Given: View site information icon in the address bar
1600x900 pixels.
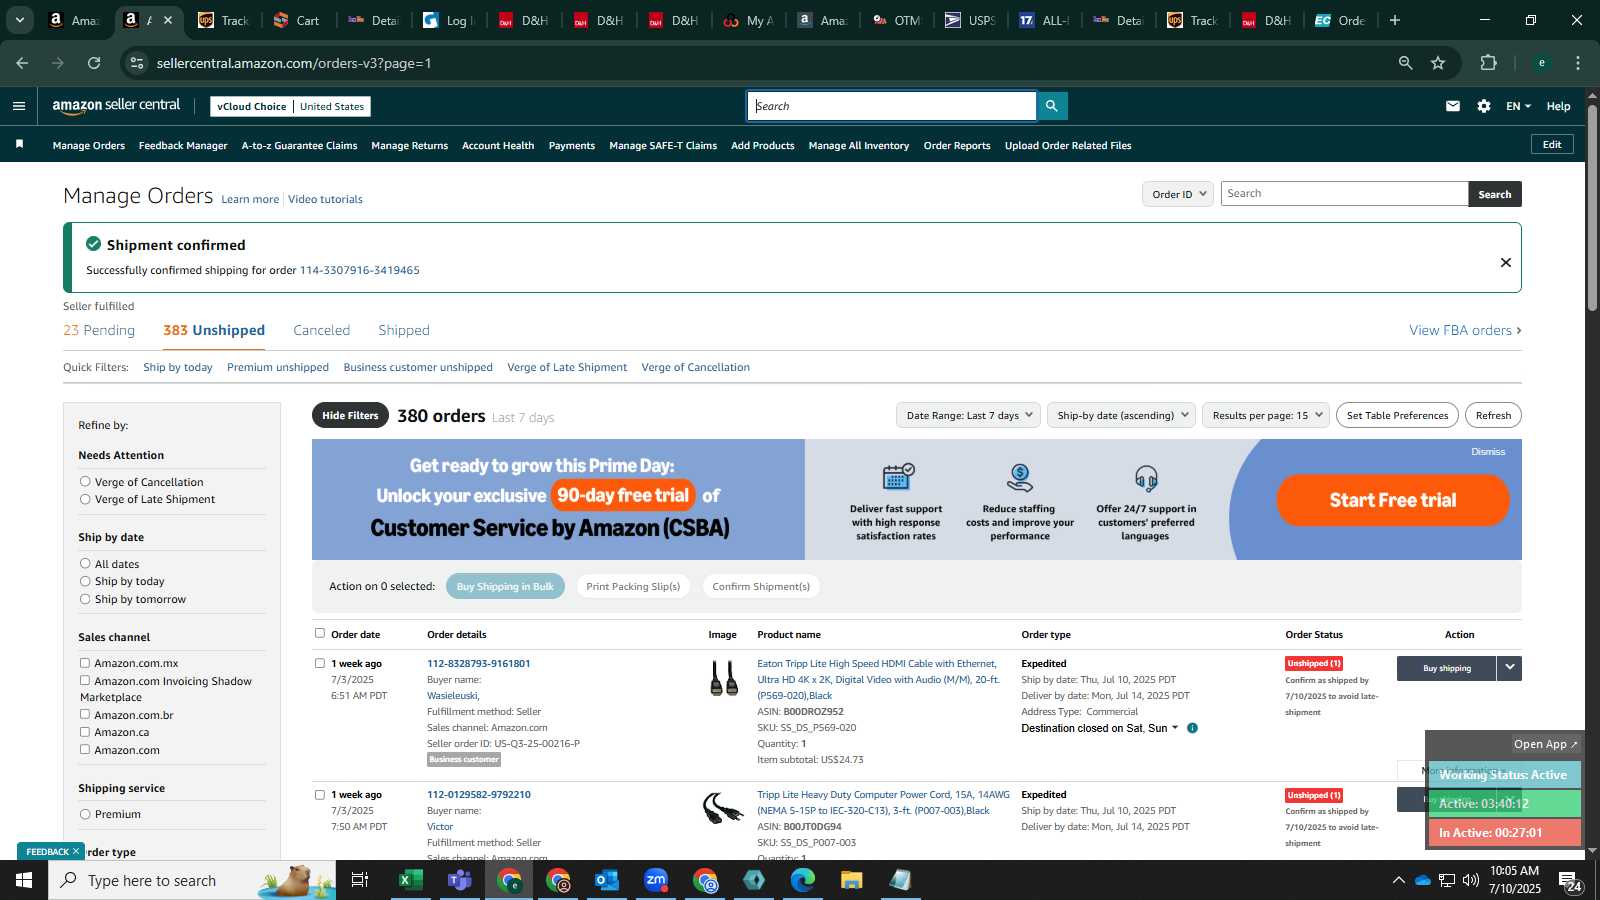Looking at the screenshot, I should click(x=137, y=63).
